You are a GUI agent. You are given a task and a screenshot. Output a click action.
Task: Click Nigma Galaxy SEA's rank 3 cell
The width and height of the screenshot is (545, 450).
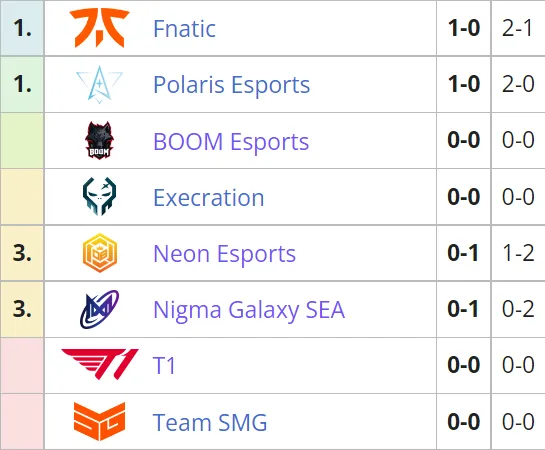point(22,309)
